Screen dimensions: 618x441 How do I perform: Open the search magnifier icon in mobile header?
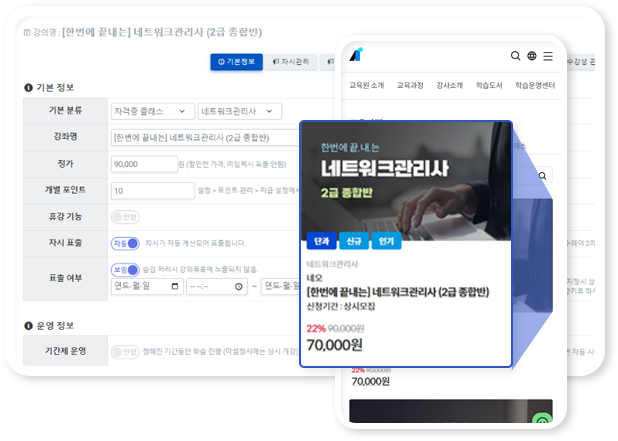coord(515,56)
